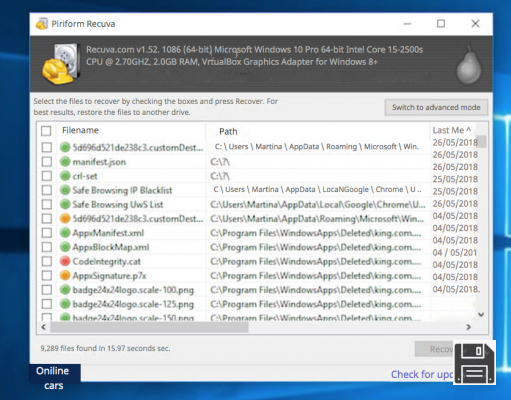Click green status dot for Safe Browsing UwS List
The height and width of the screenshot is (400, 511).
pos(65,204)
